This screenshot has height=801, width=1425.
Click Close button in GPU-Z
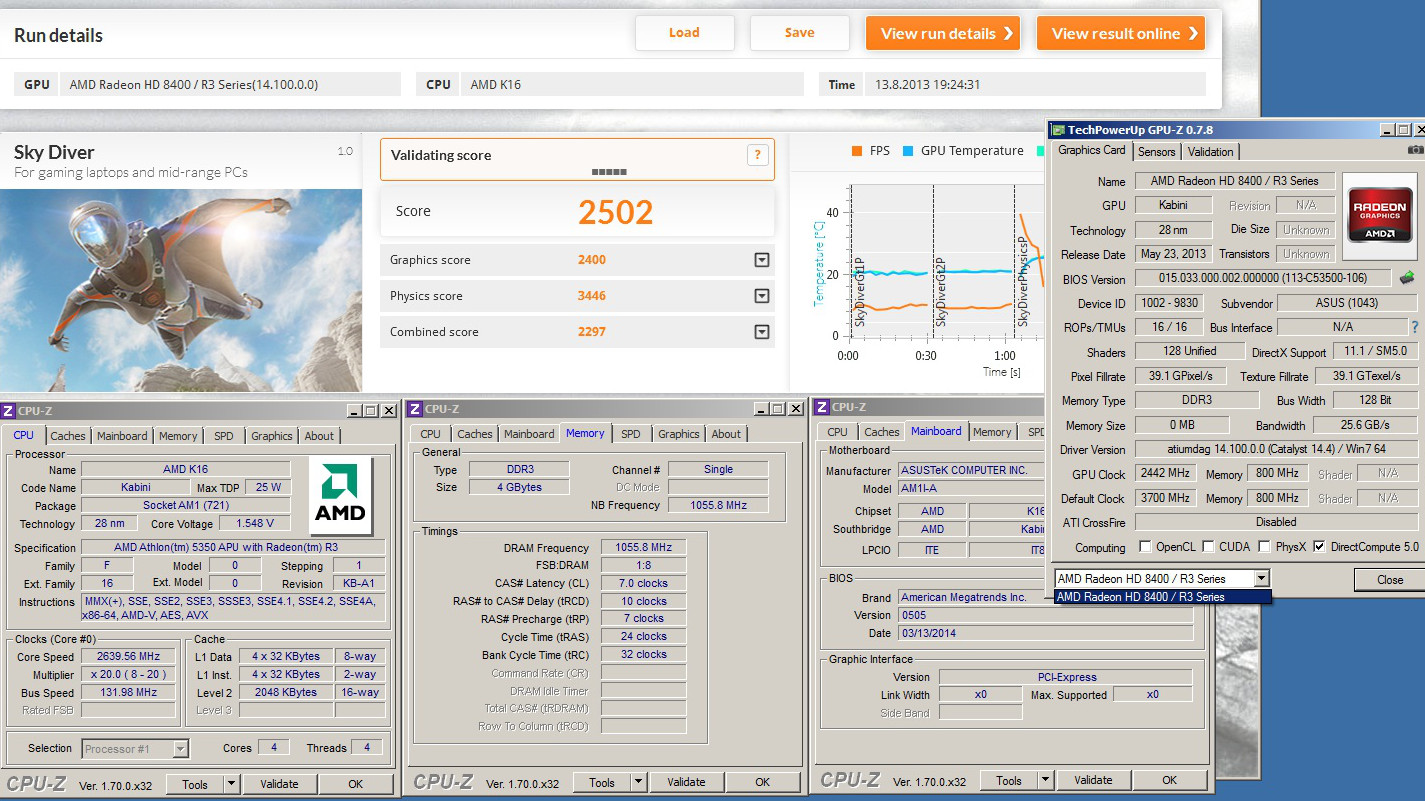tap(1390, 579)
